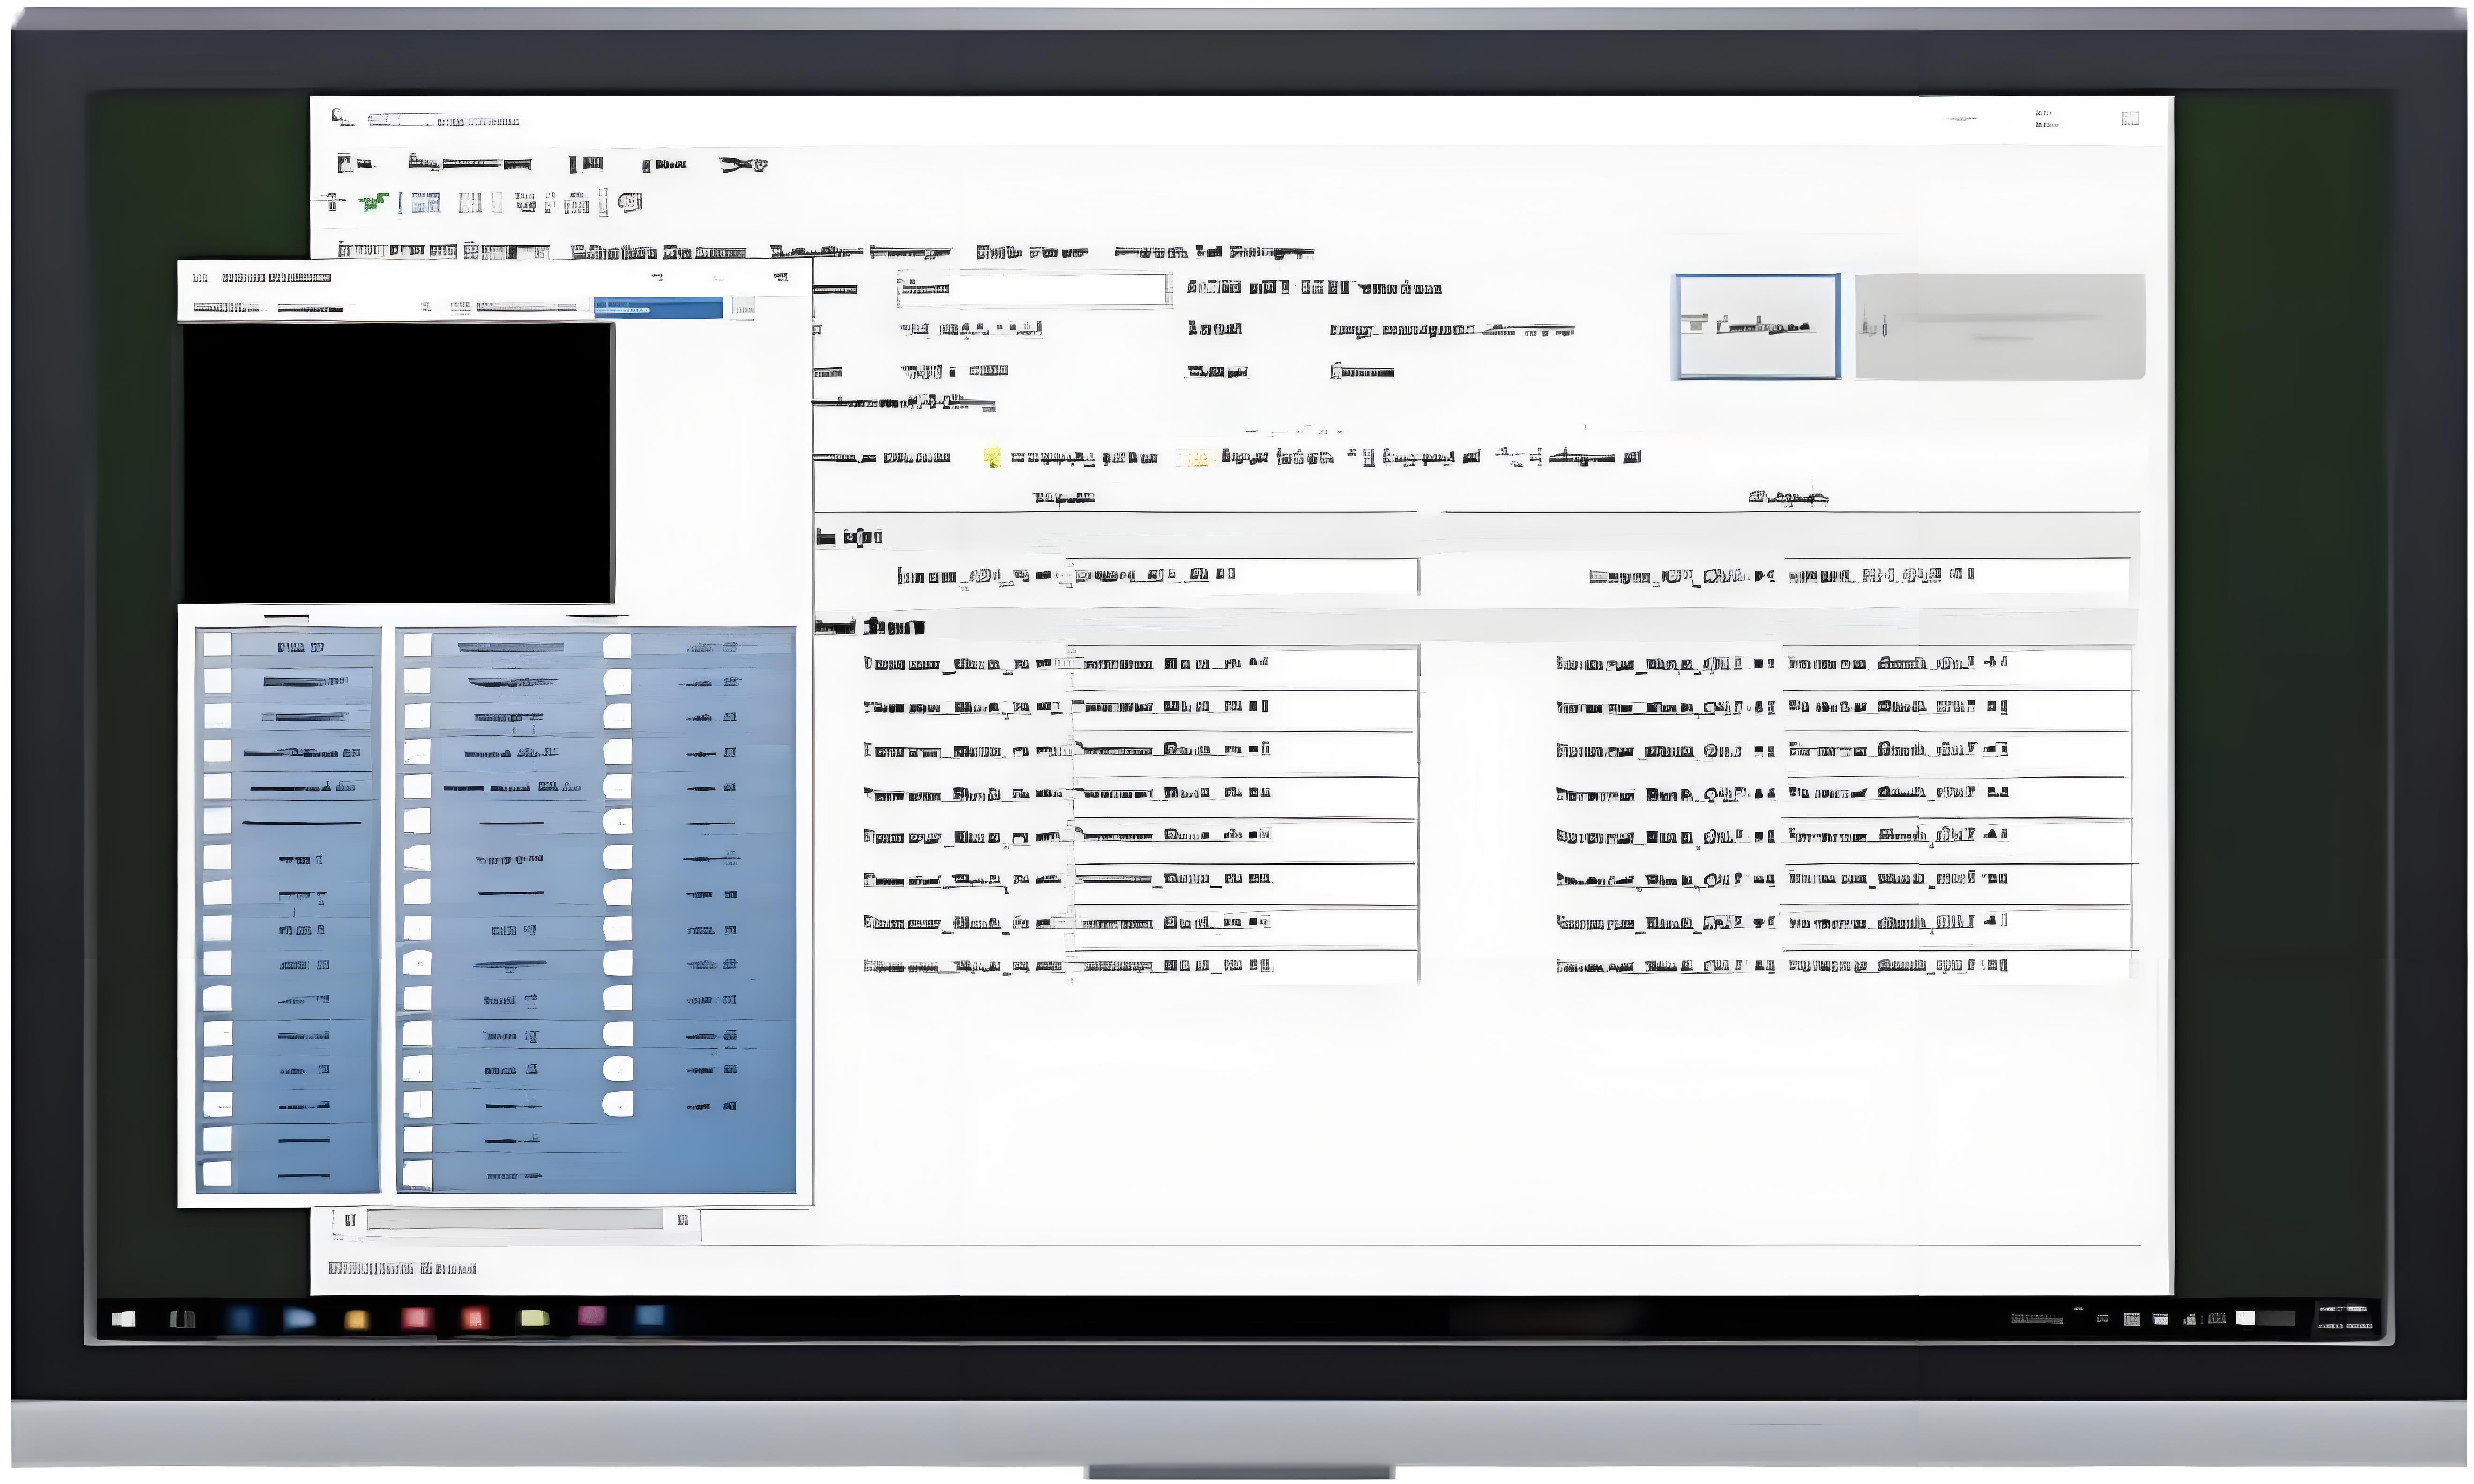Click the green icon in main window toolbar

[x=373, y=203]
